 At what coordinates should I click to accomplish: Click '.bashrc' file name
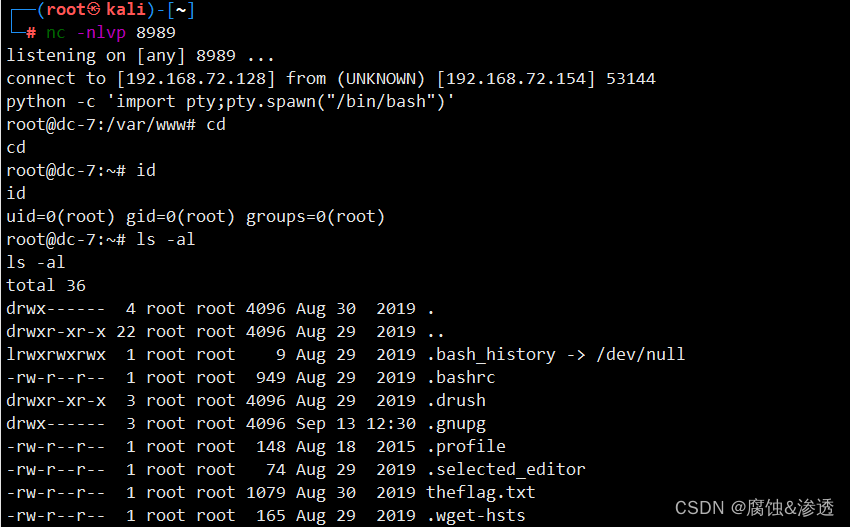point(461,377)
